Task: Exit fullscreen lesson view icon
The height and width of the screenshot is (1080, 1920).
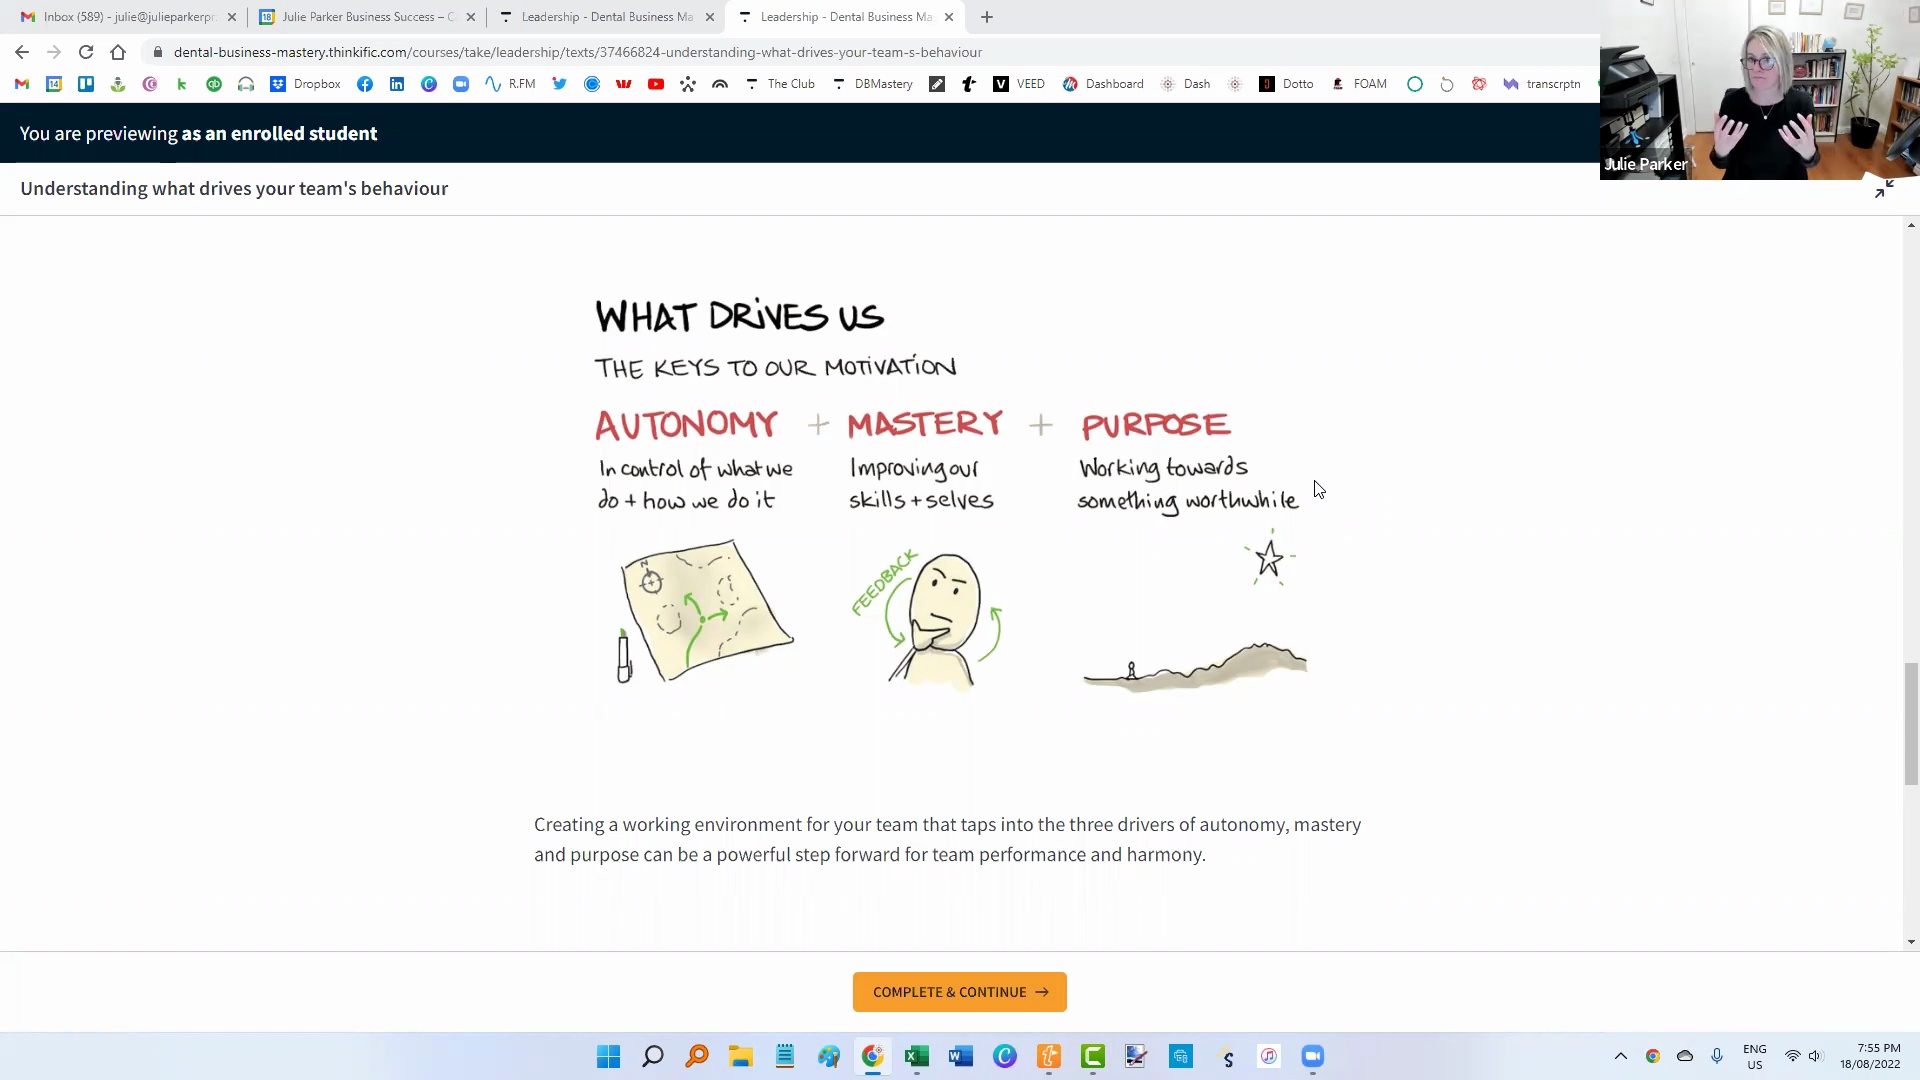Action: click(1884, 189)
